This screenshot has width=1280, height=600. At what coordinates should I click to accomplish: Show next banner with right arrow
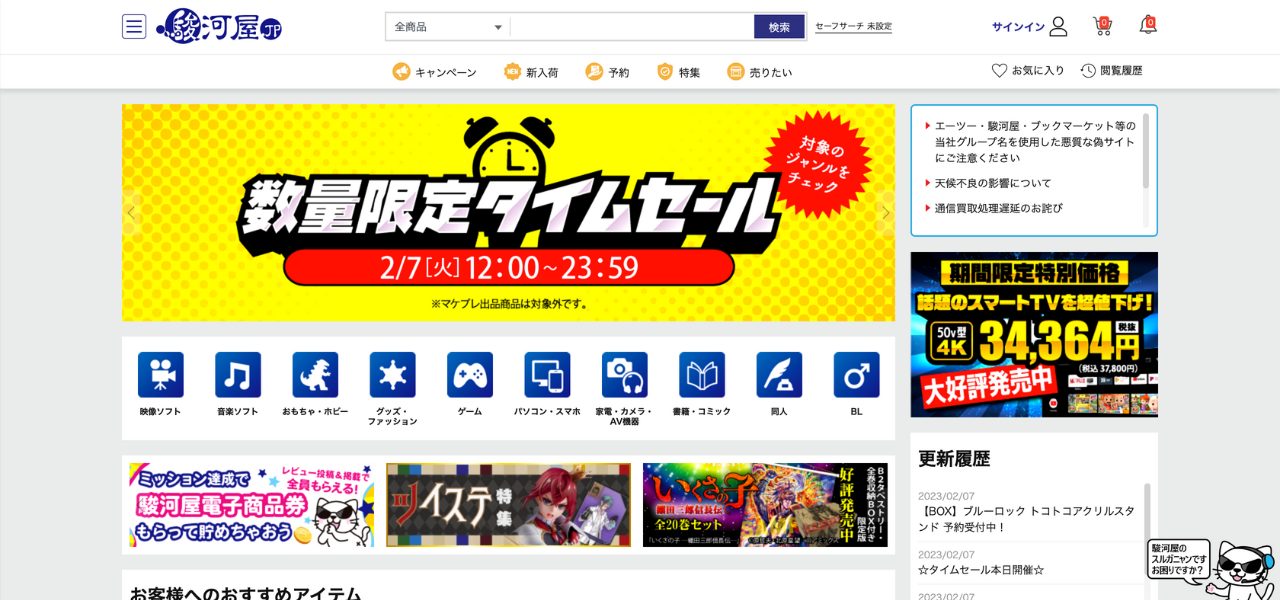(x=885, y=213)
